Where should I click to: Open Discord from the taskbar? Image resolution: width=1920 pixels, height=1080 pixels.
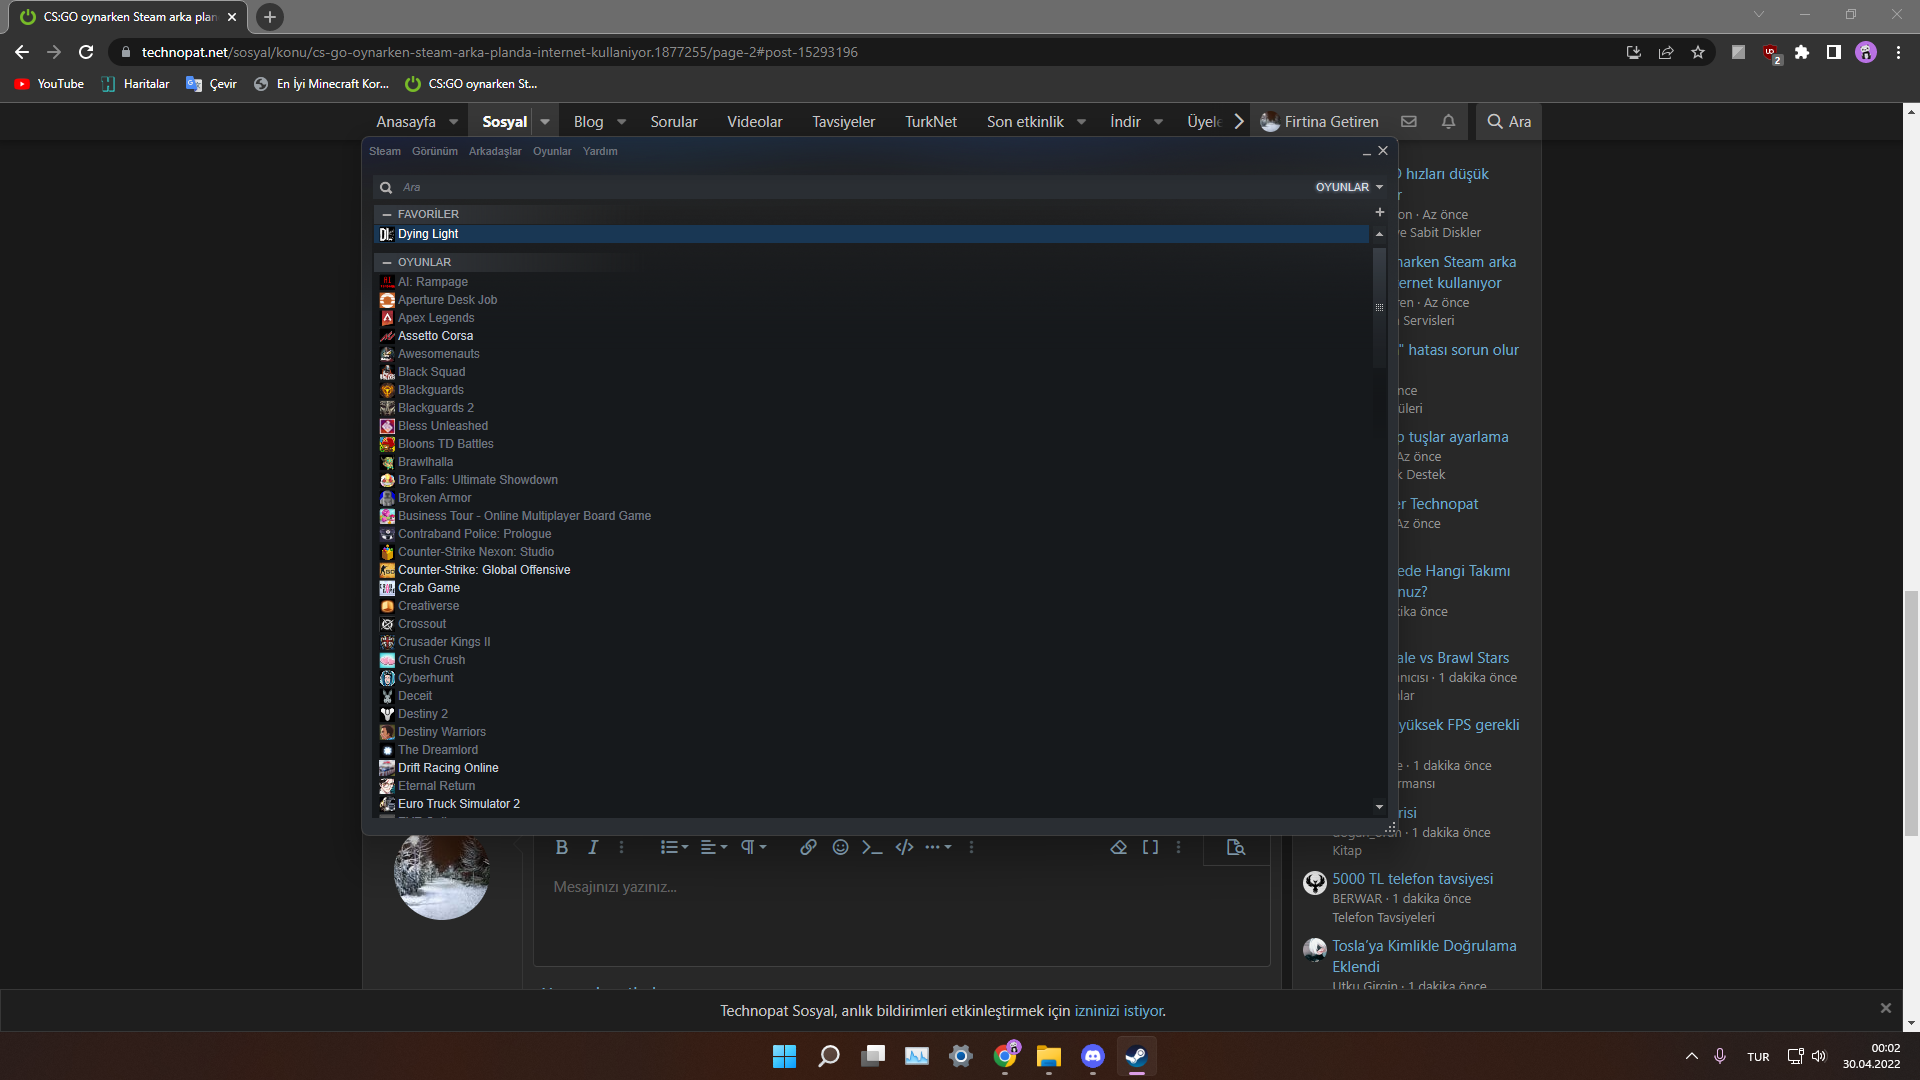coord(1092,1056)
